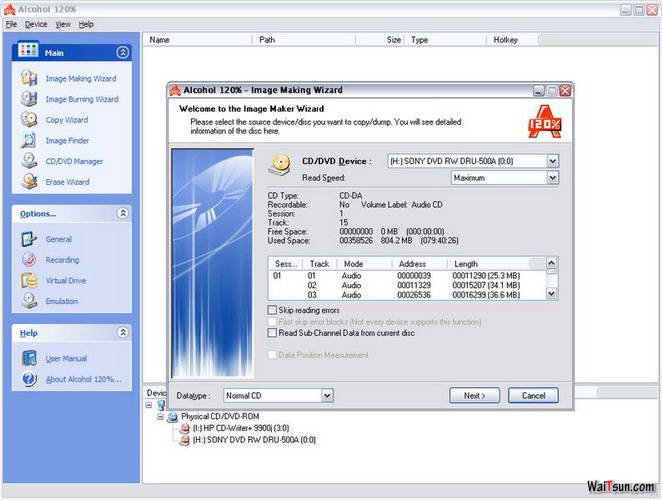Open the User Manual icon
The image size is (662, 500).
point(27,358)
